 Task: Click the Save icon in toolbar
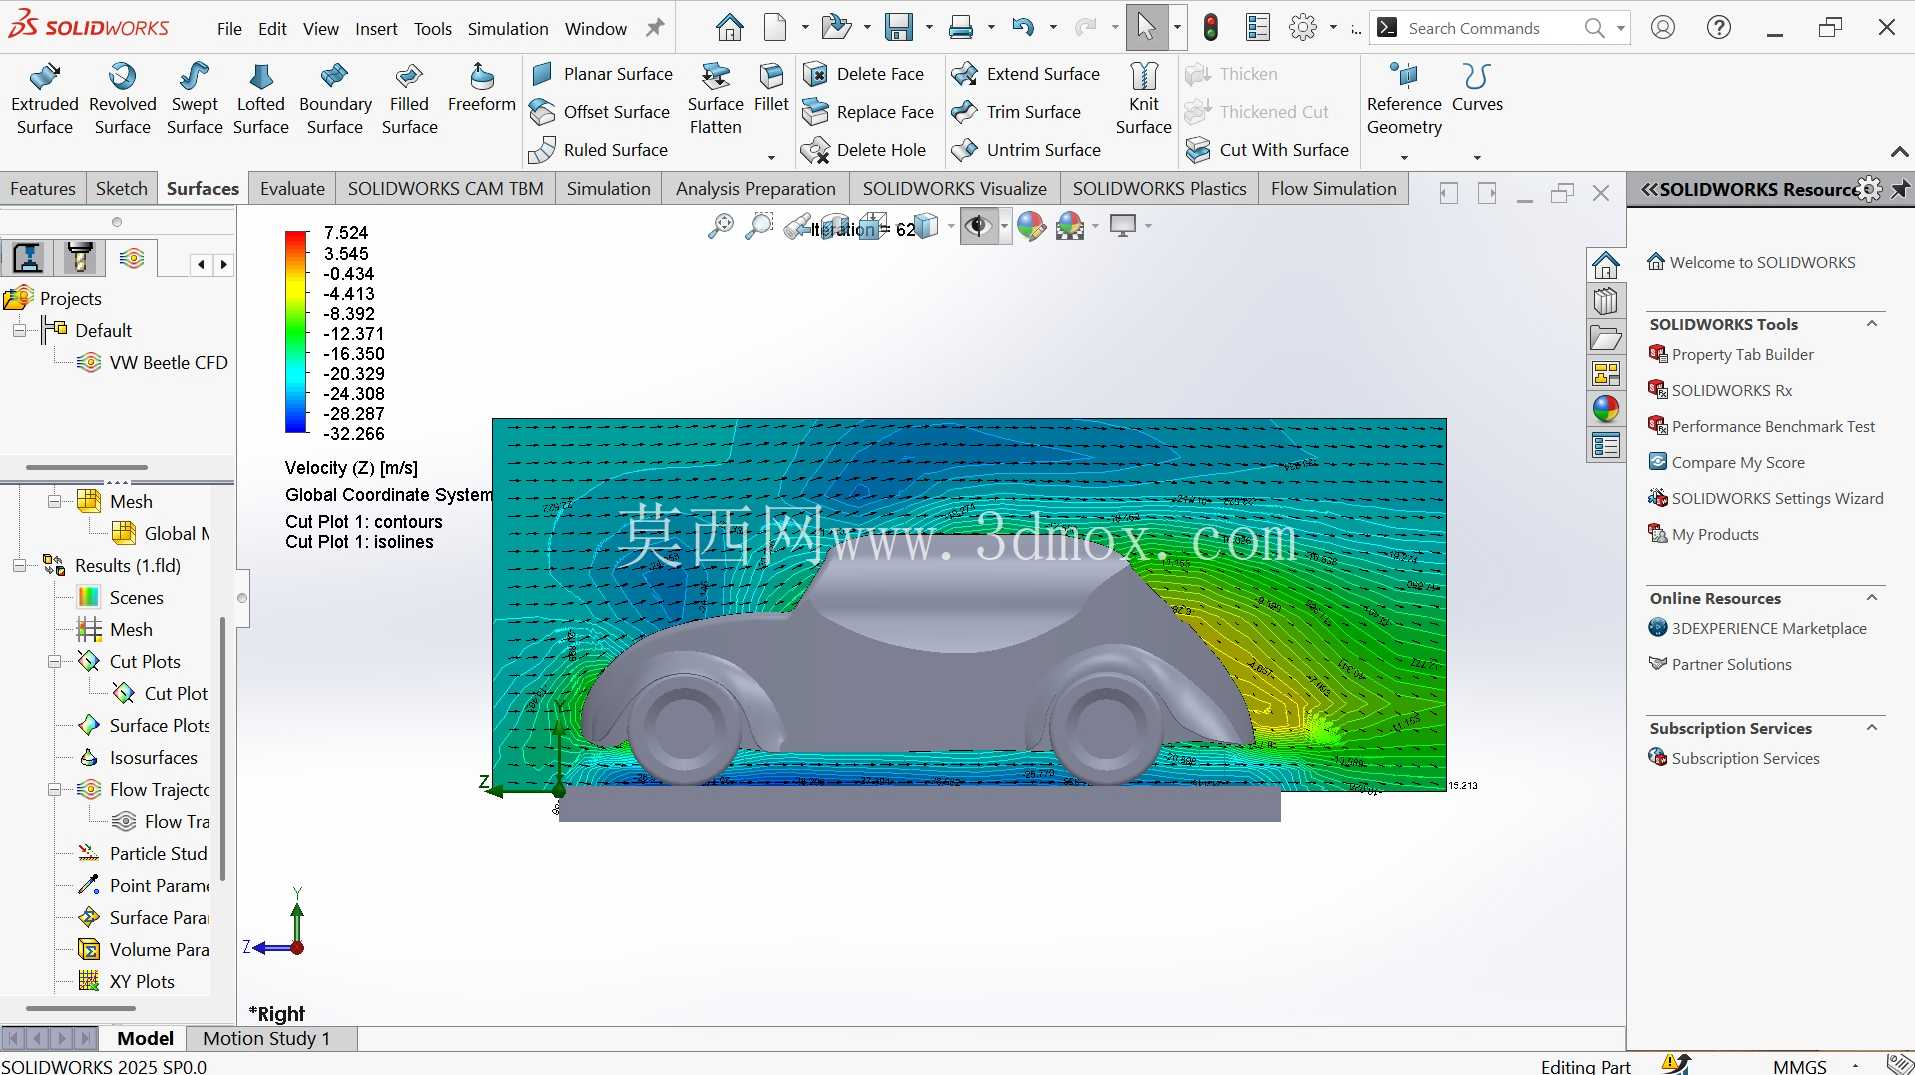[899, 28]
